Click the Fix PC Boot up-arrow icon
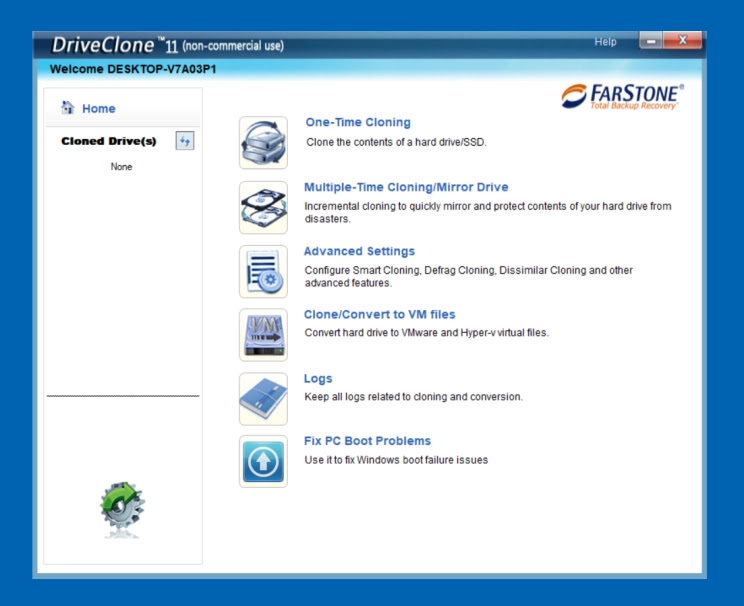The height and width of the screenshot is (606, 744). pyautogui.click(x=263, y=461)
